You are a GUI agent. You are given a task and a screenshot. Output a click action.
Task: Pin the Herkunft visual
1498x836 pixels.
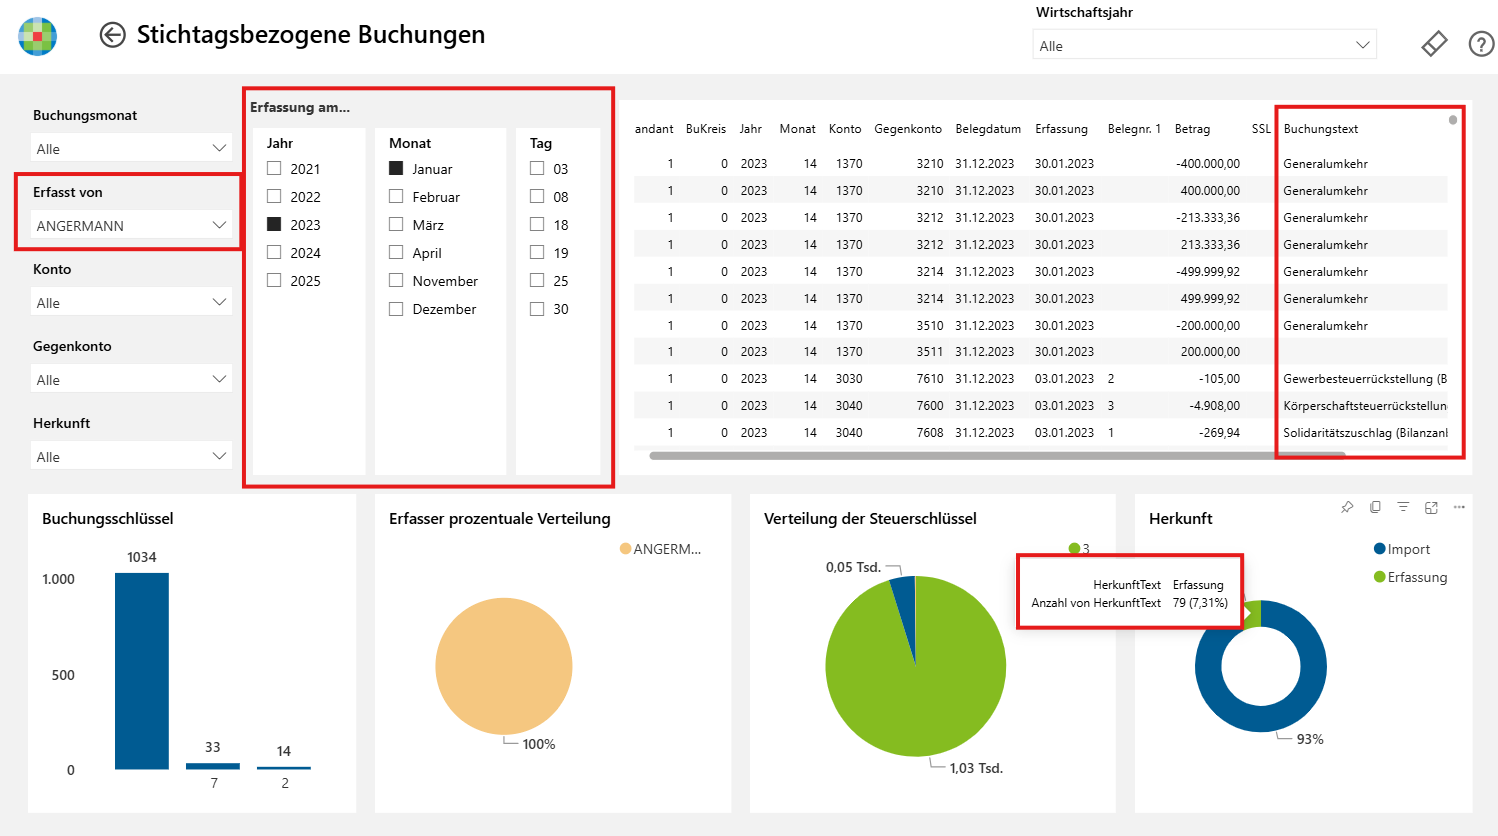tap(1347, 507)
